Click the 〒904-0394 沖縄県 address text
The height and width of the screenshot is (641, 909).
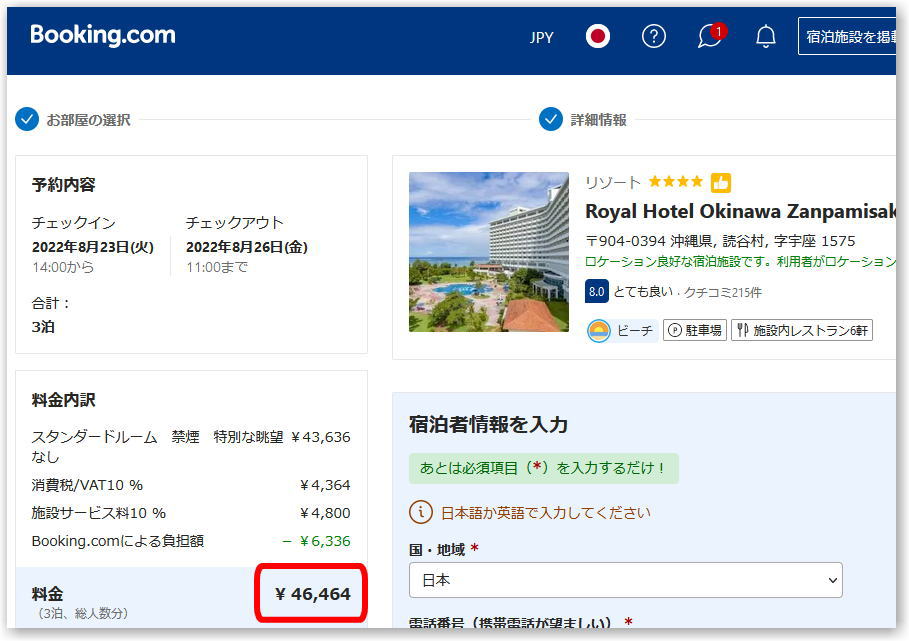pos(720,241)
